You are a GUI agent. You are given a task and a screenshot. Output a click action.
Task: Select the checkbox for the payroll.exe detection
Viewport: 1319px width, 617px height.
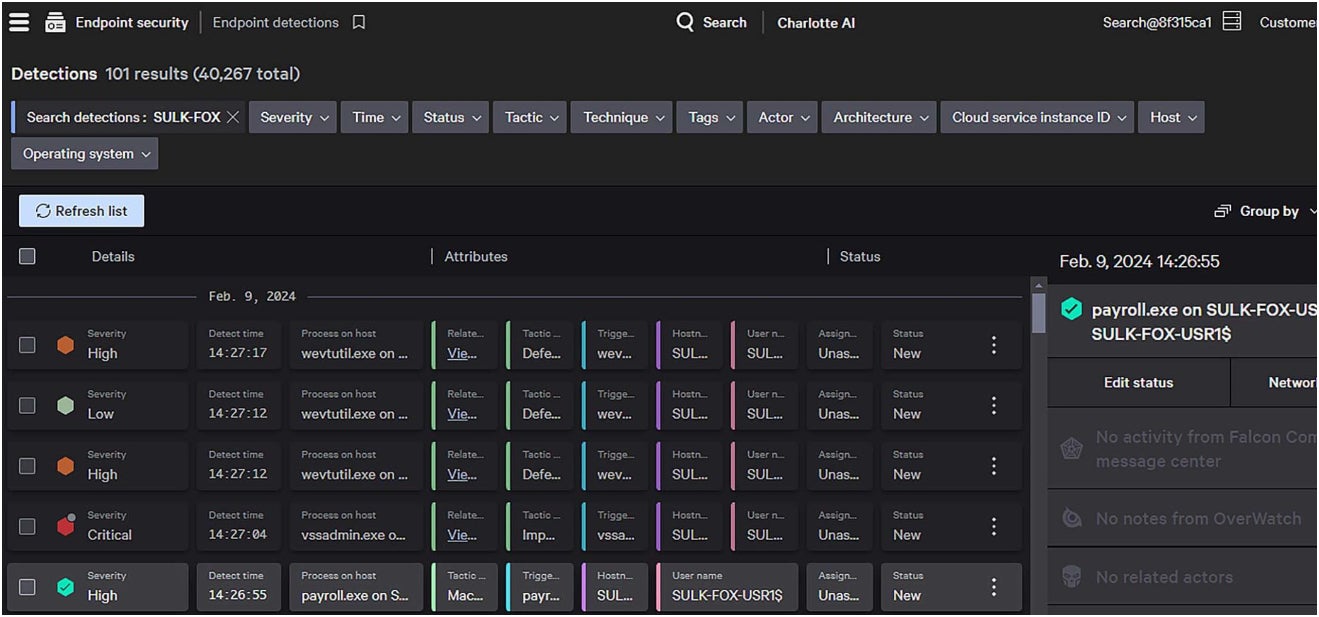pos(27,586)
